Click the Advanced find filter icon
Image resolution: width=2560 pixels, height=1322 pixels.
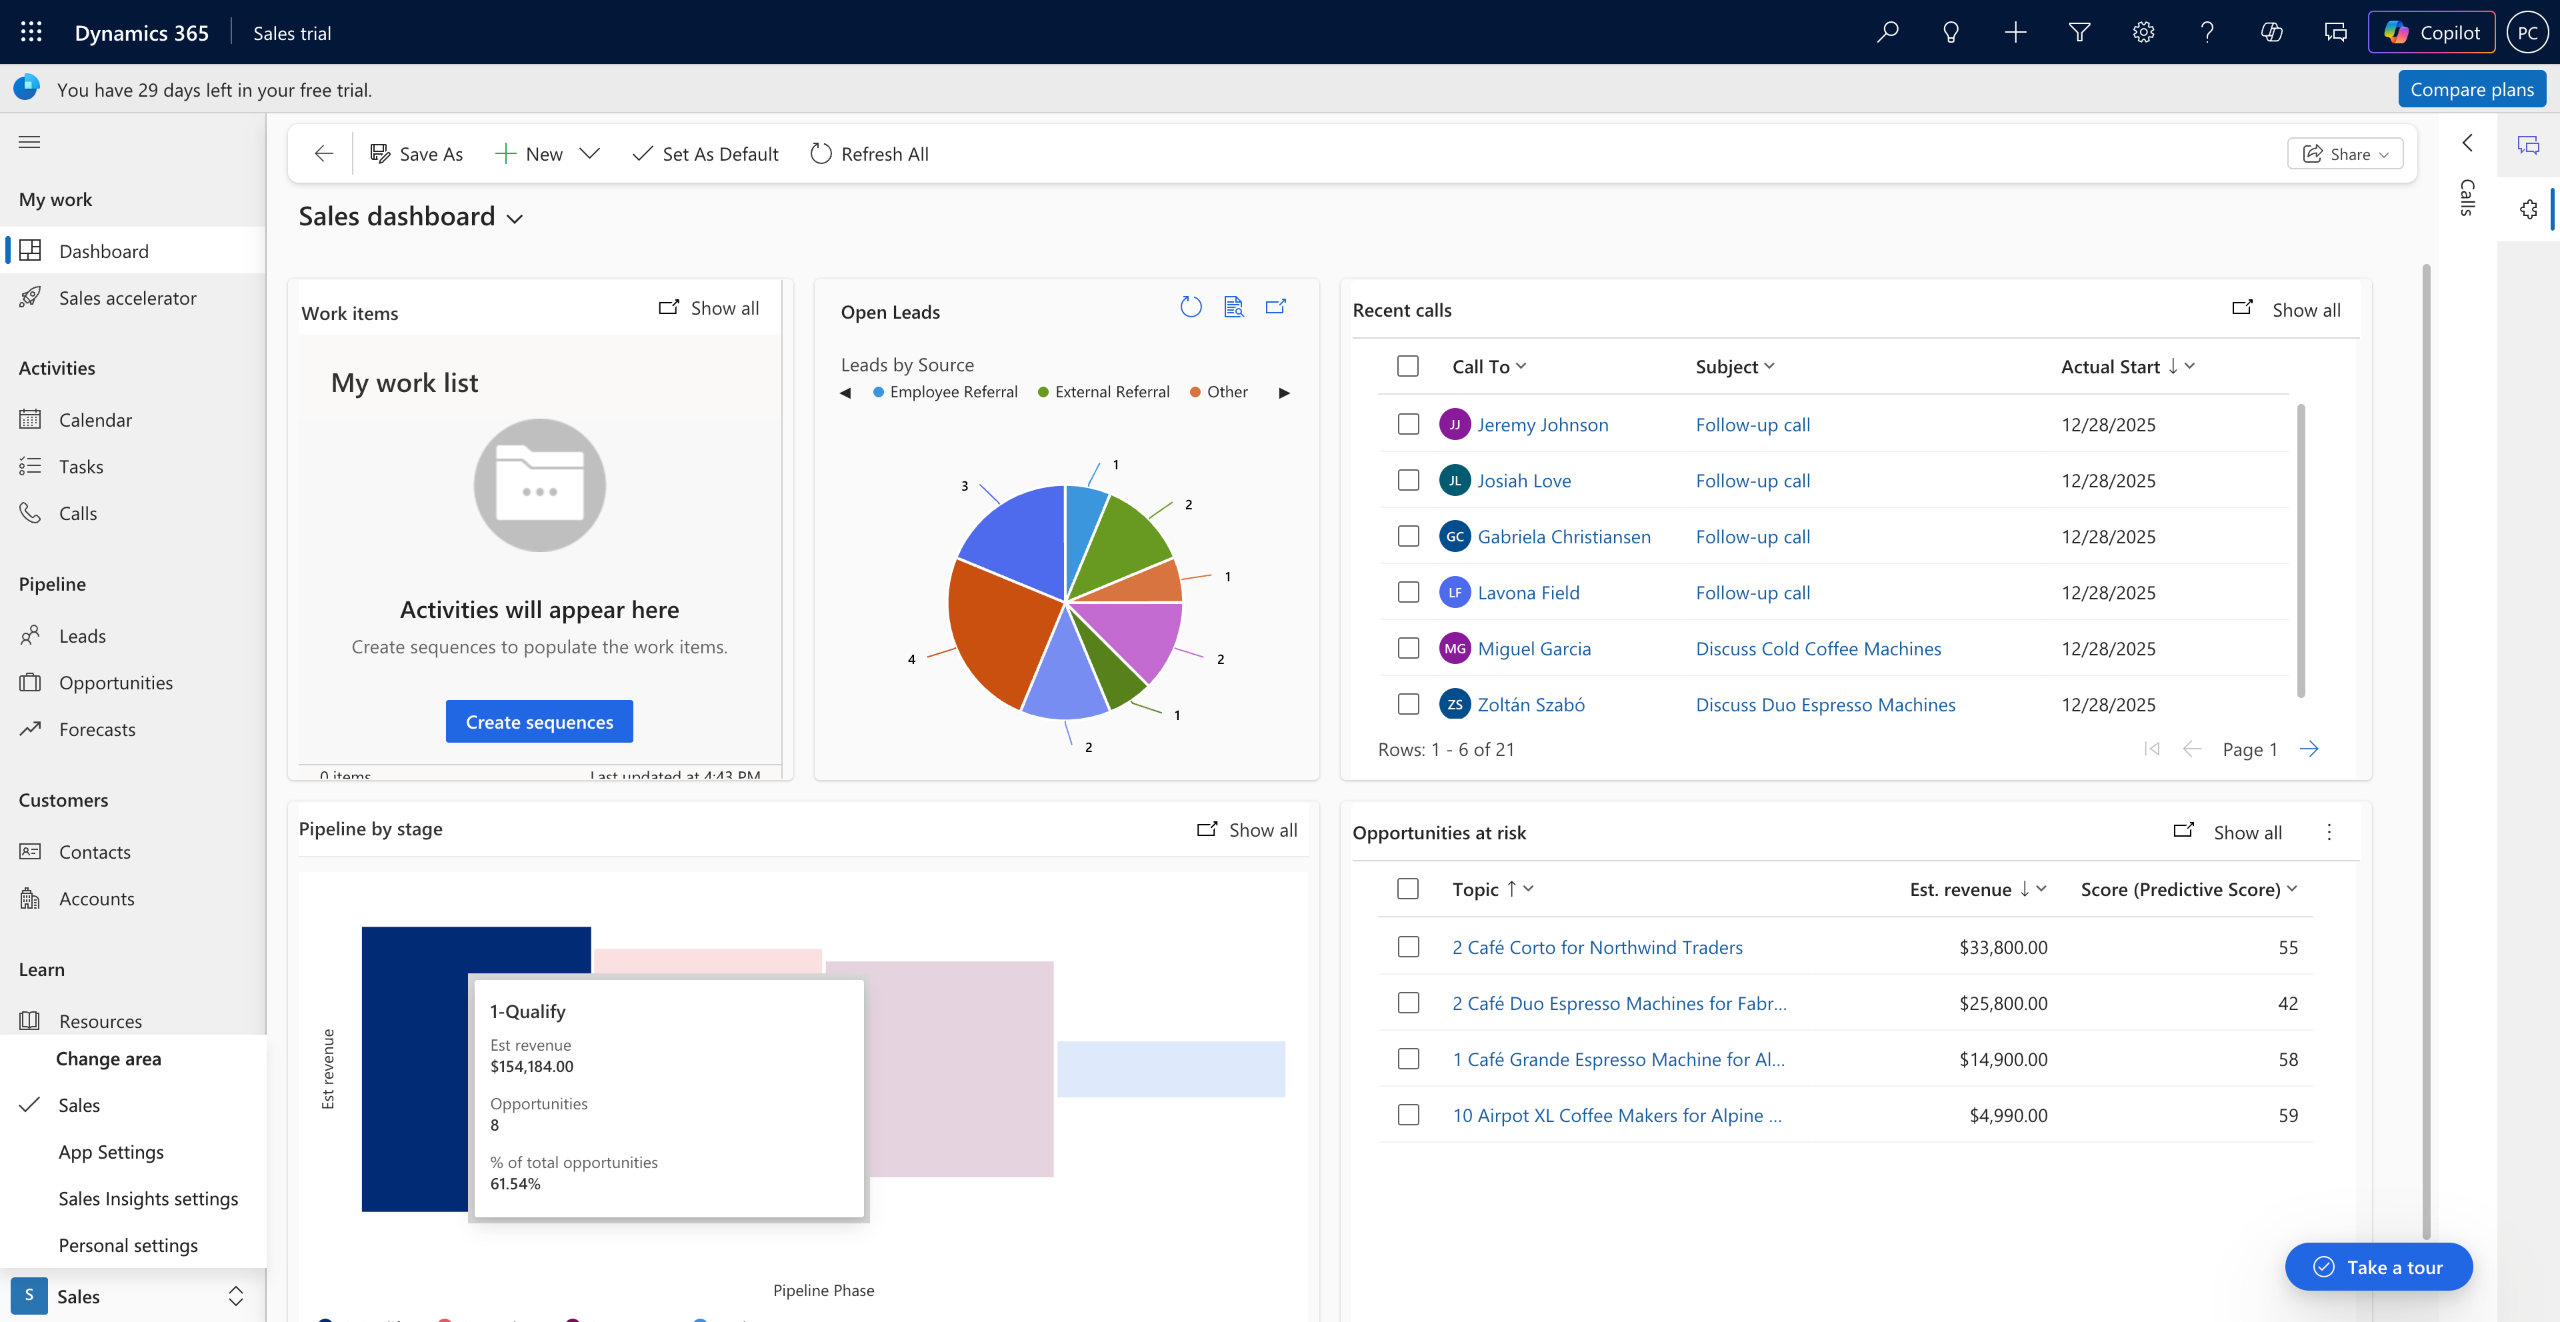point(2079,32)
